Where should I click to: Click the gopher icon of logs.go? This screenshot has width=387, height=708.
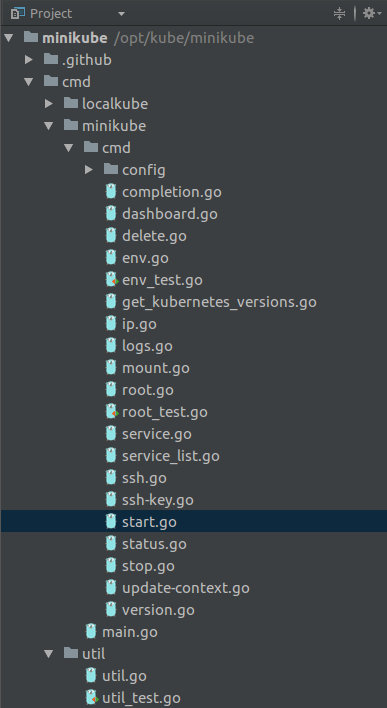111,346
